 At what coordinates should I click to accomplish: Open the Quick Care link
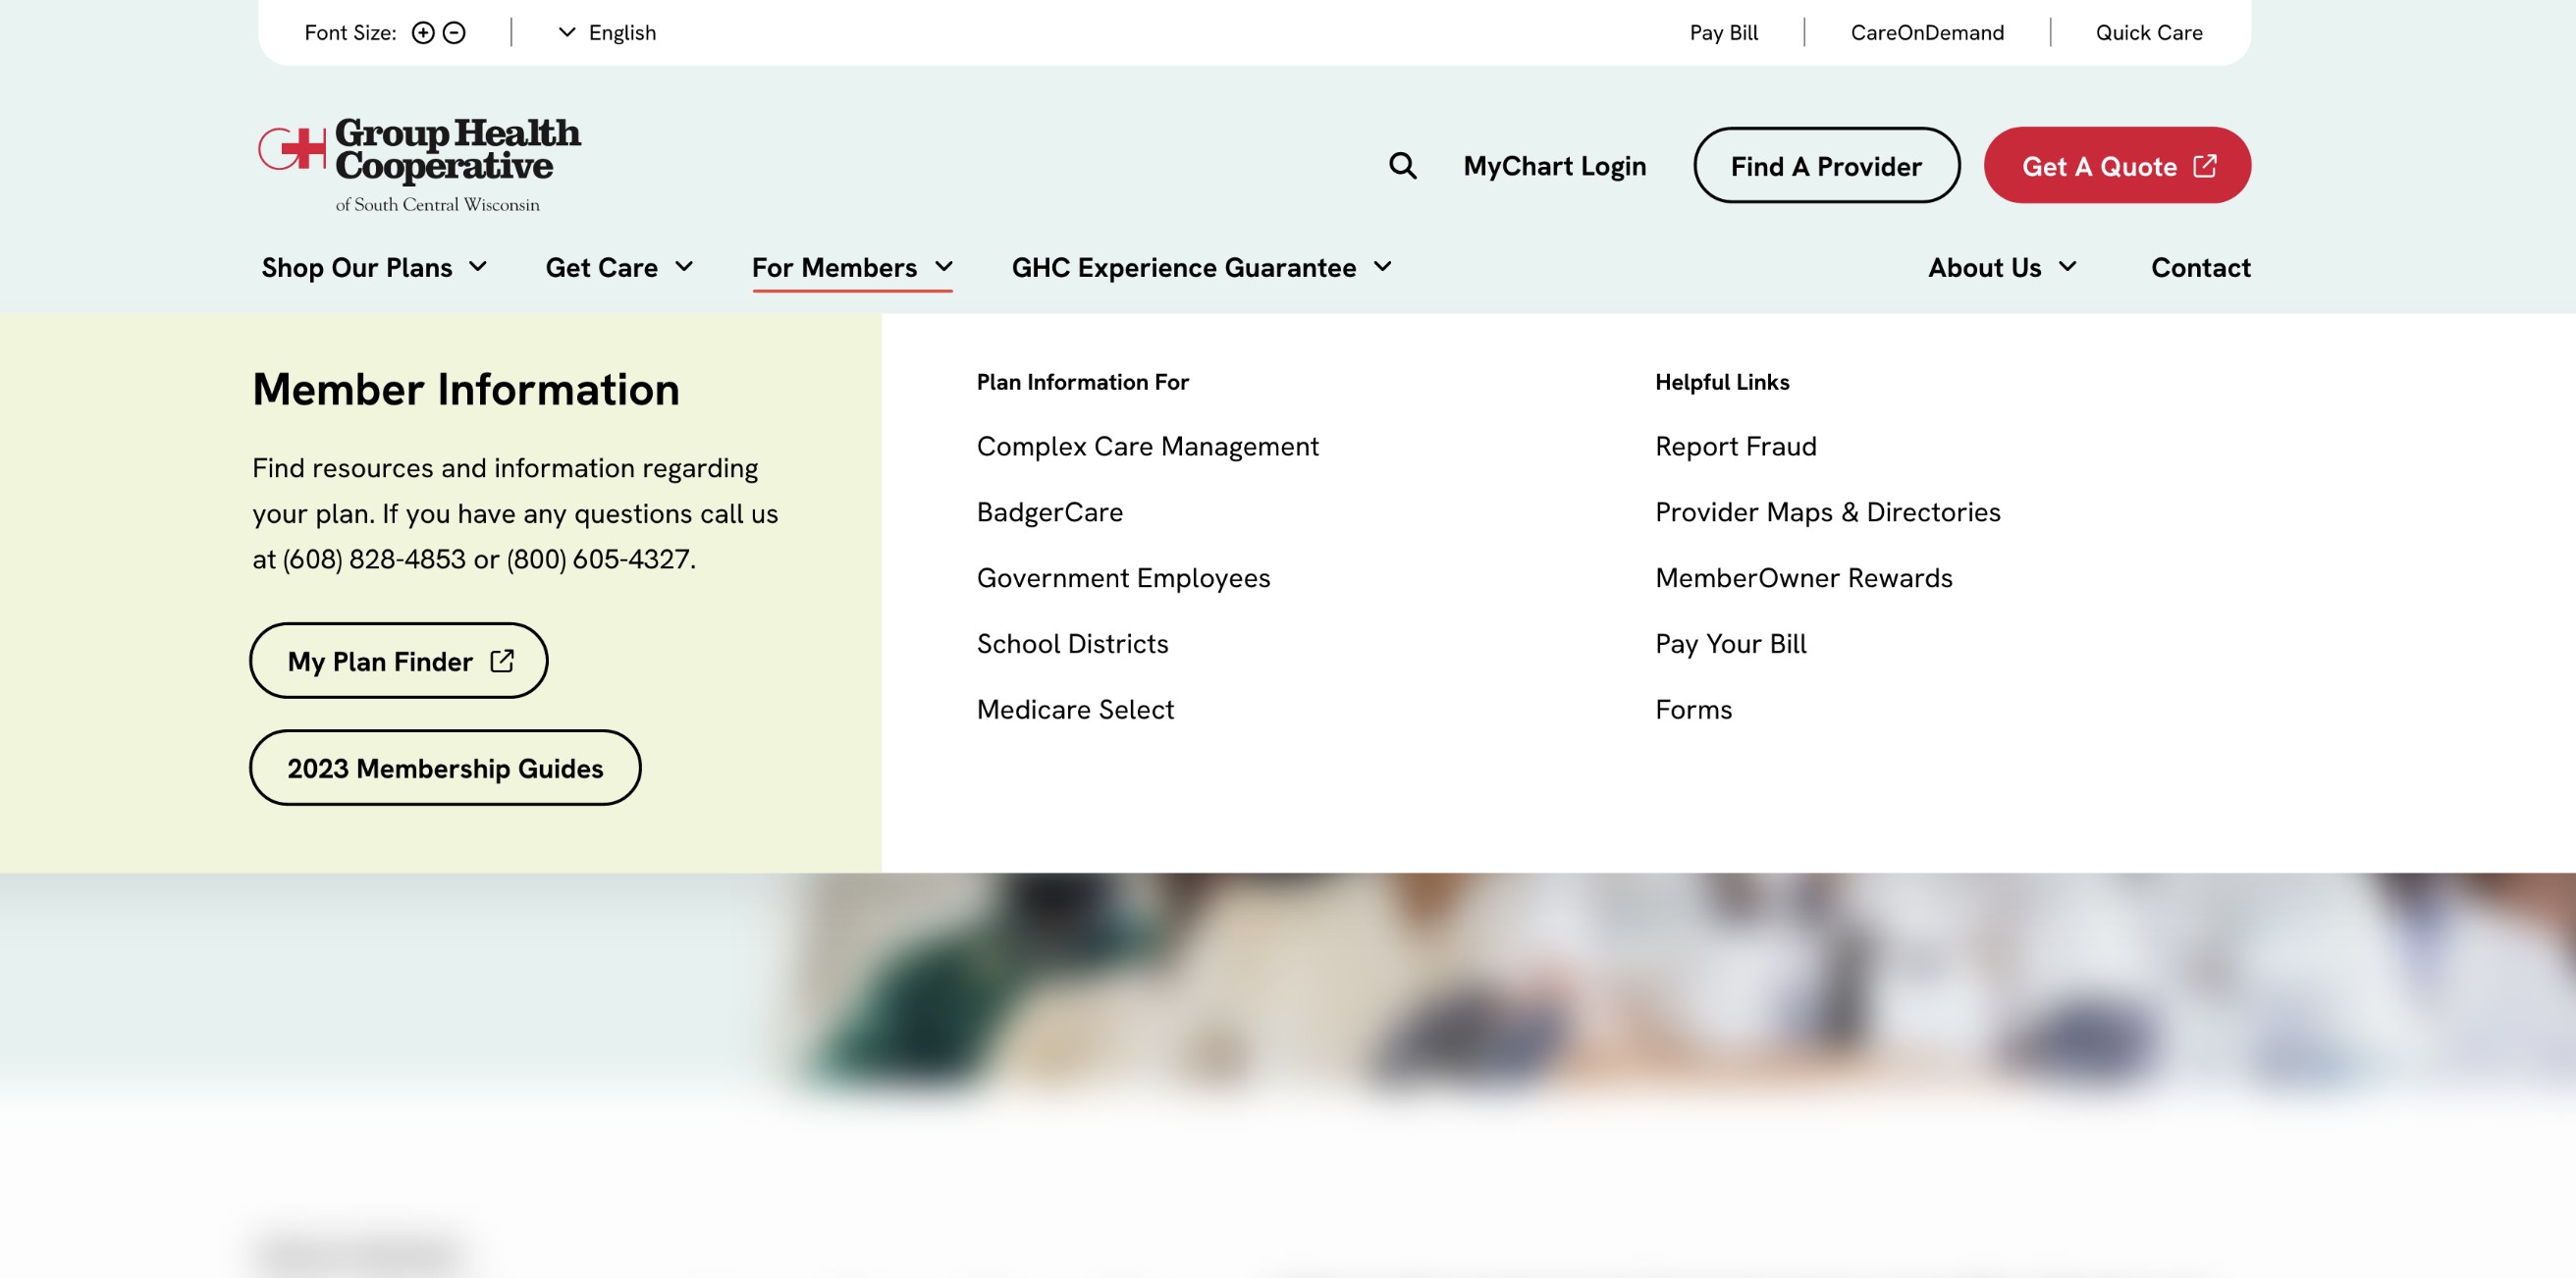click(2148, 33)
